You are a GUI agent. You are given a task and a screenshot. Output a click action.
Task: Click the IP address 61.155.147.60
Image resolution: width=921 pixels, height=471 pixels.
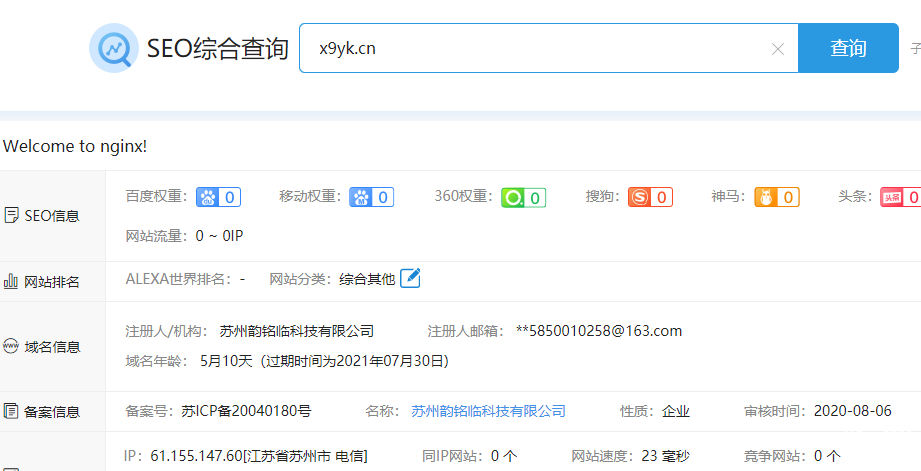click(196, 456)
